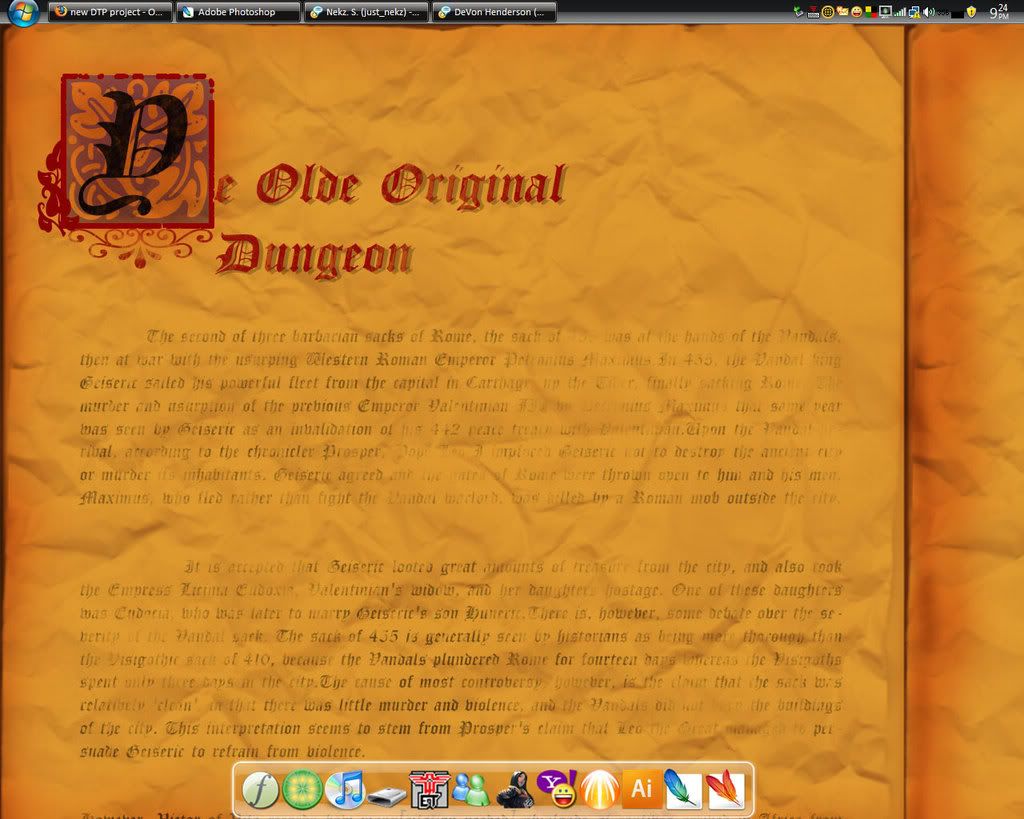Switch to Adobe Photoshop taskbar button
Image resolution: width=1024 pixels, height=819 pixels.
(238, 12)
